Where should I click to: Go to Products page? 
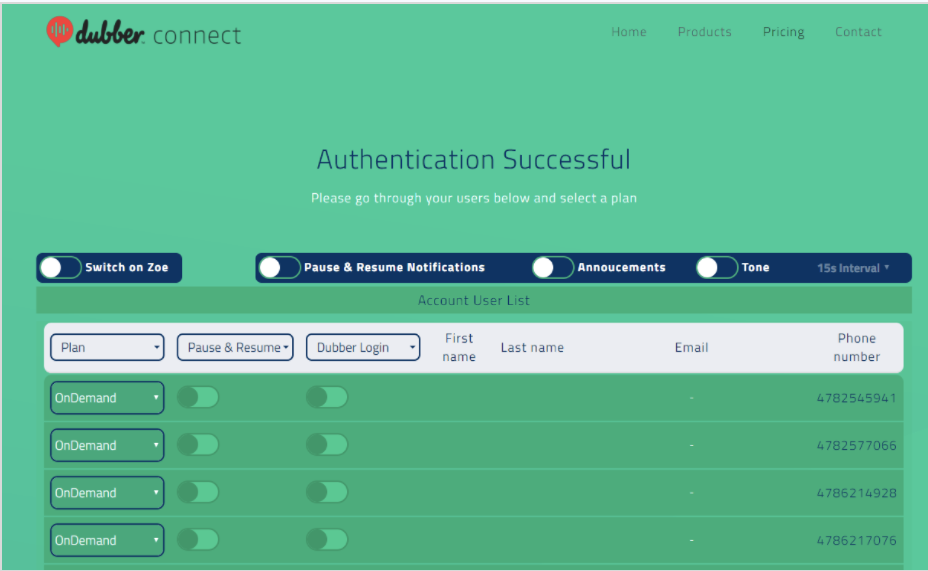704,32
